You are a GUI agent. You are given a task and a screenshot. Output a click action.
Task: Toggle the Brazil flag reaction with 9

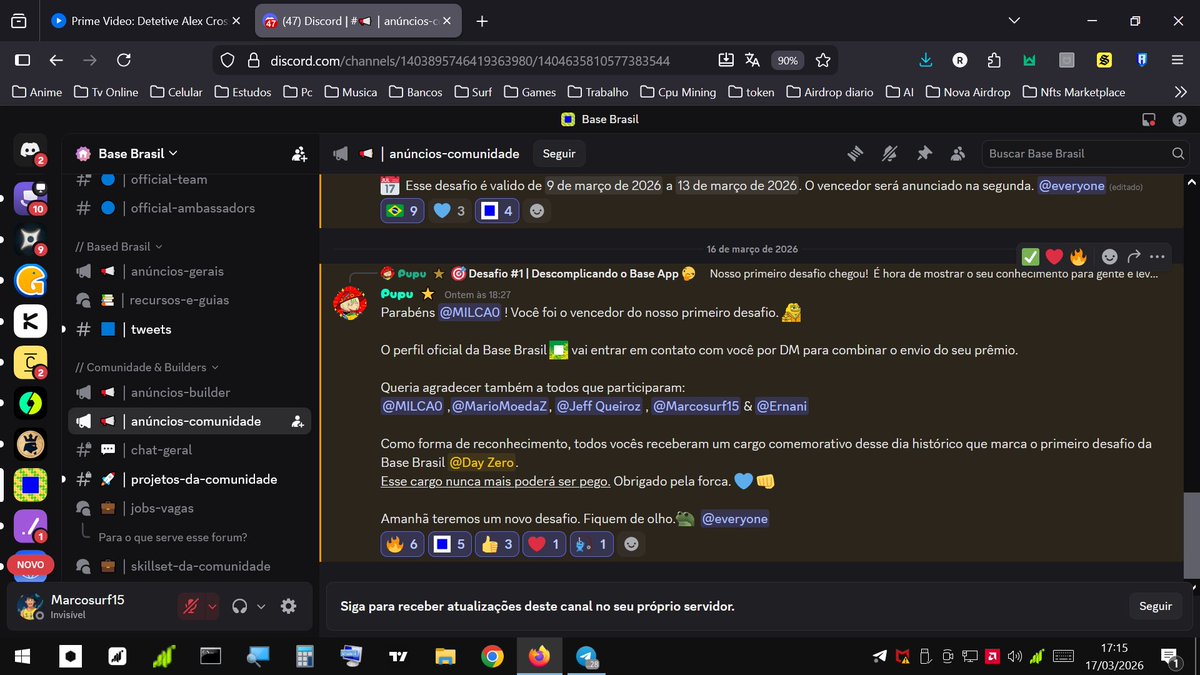click(x=402, y=211)
